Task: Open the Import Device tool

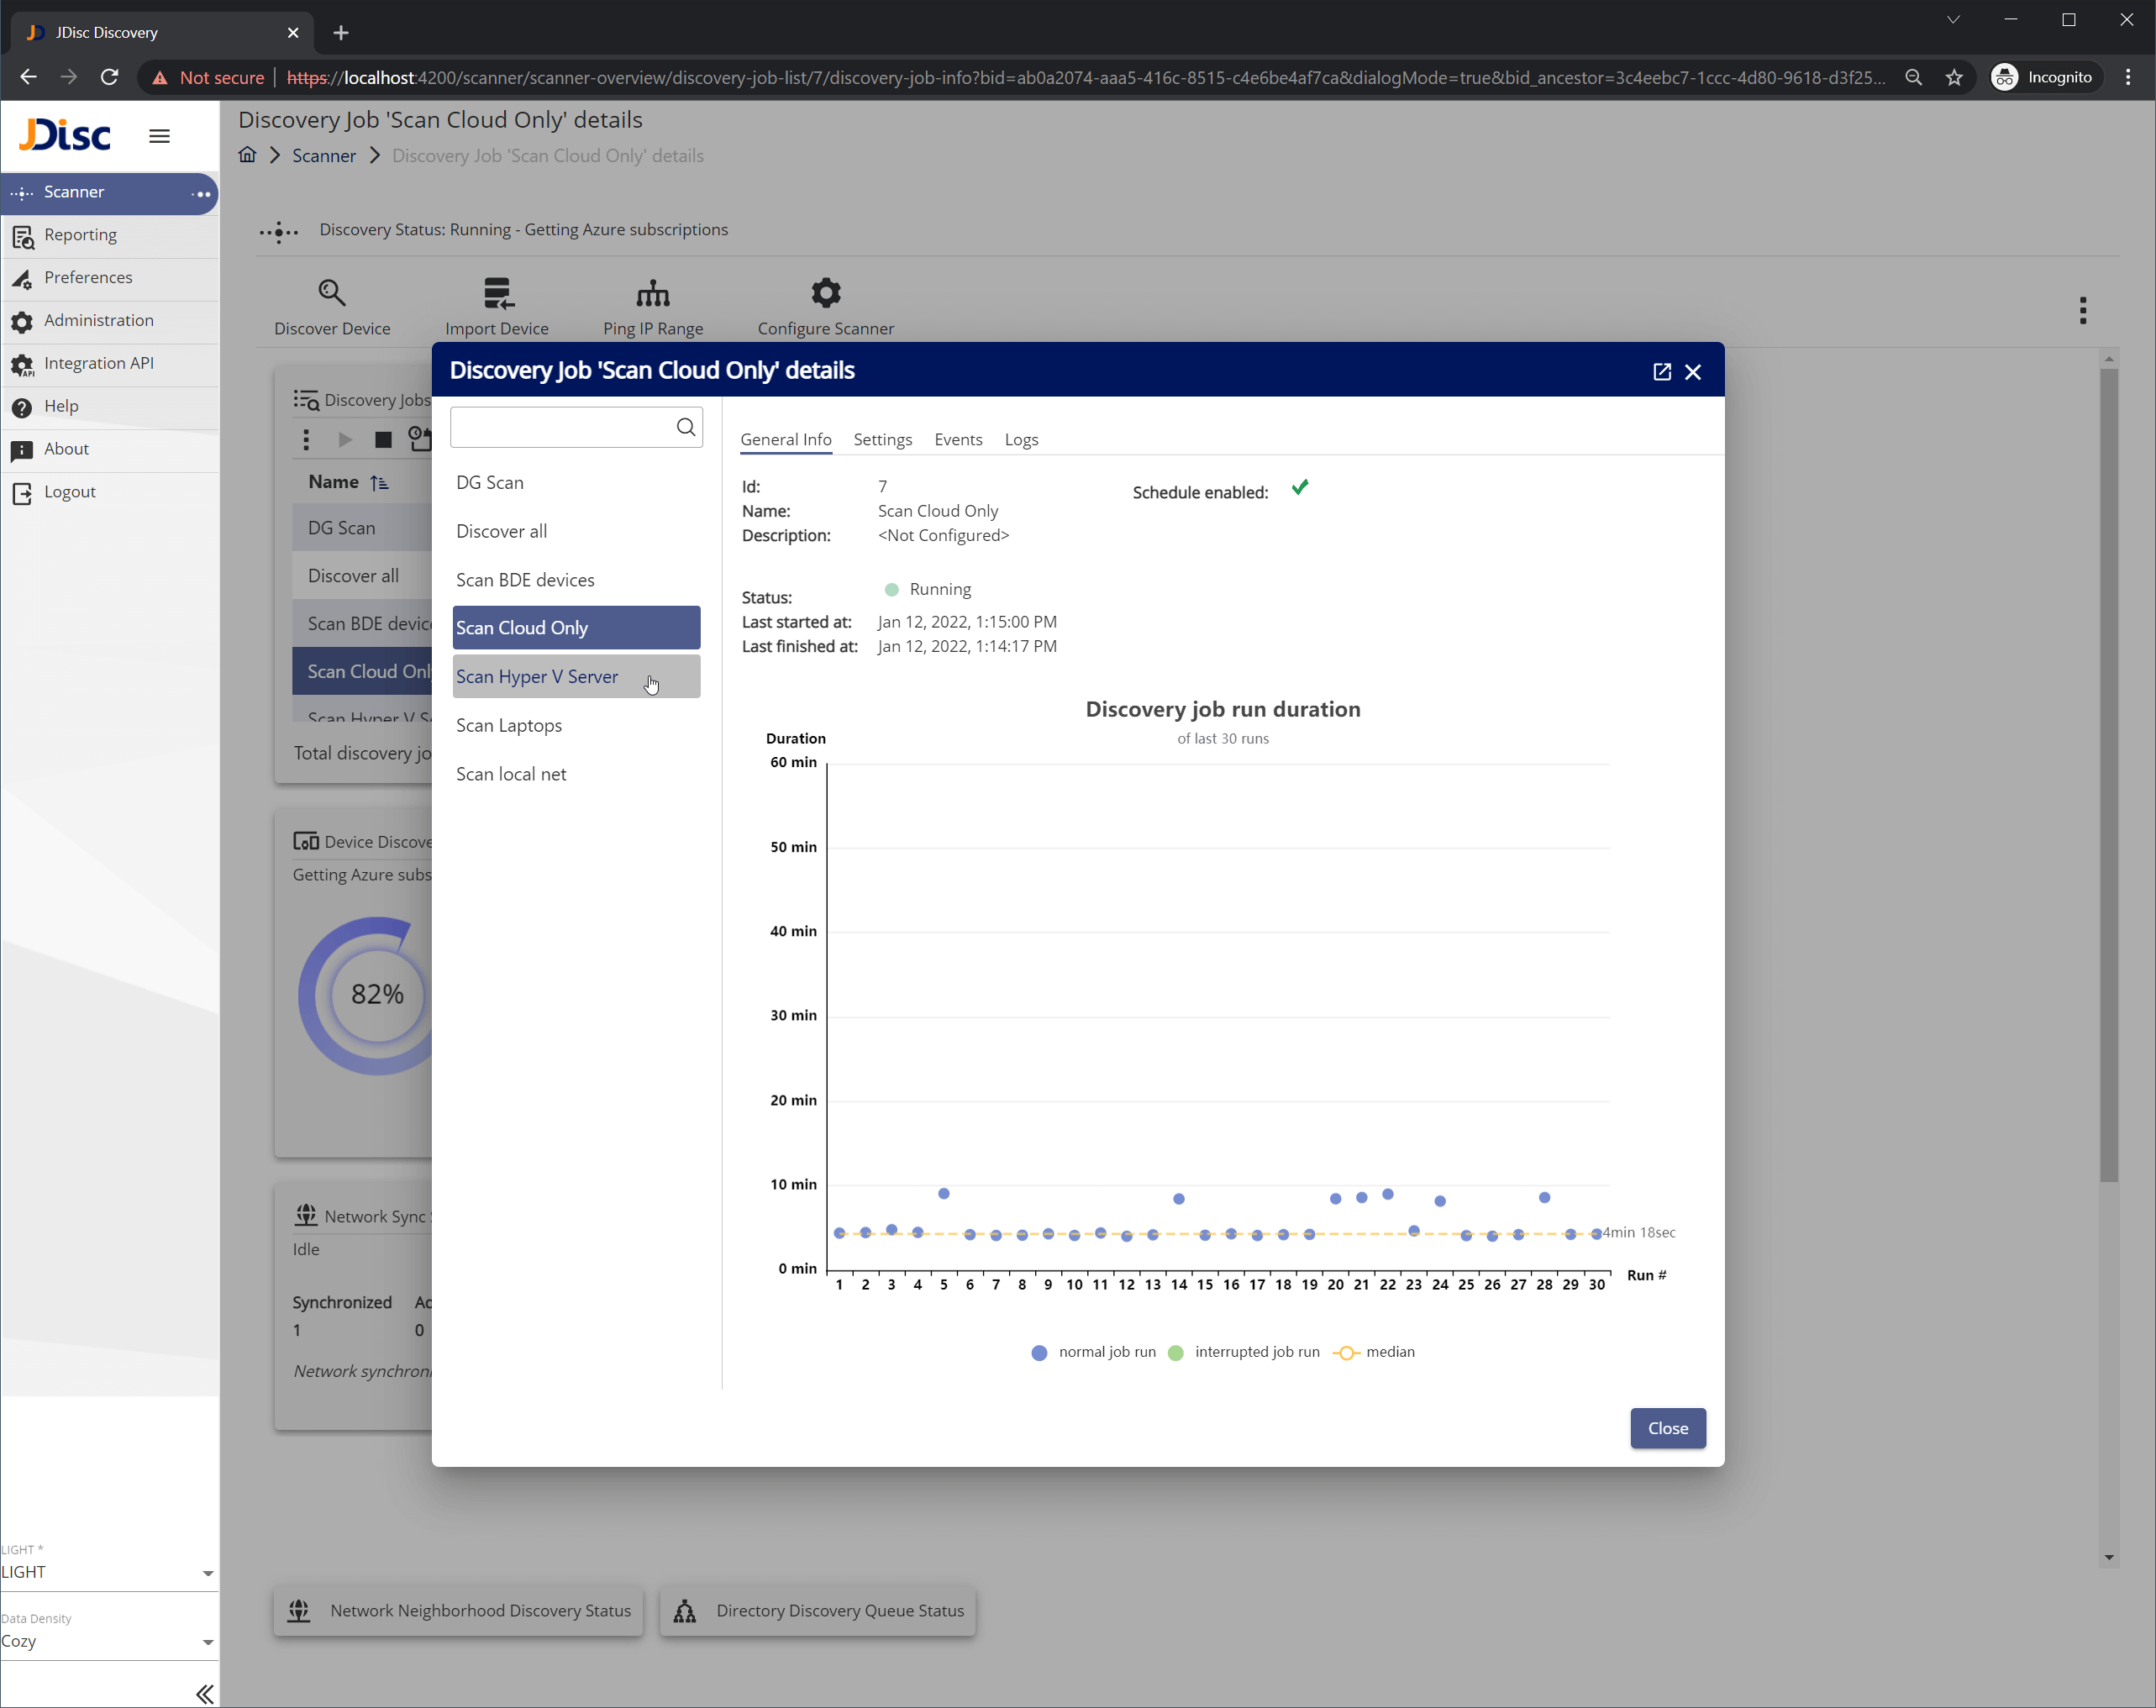Action: coord(497,293)
